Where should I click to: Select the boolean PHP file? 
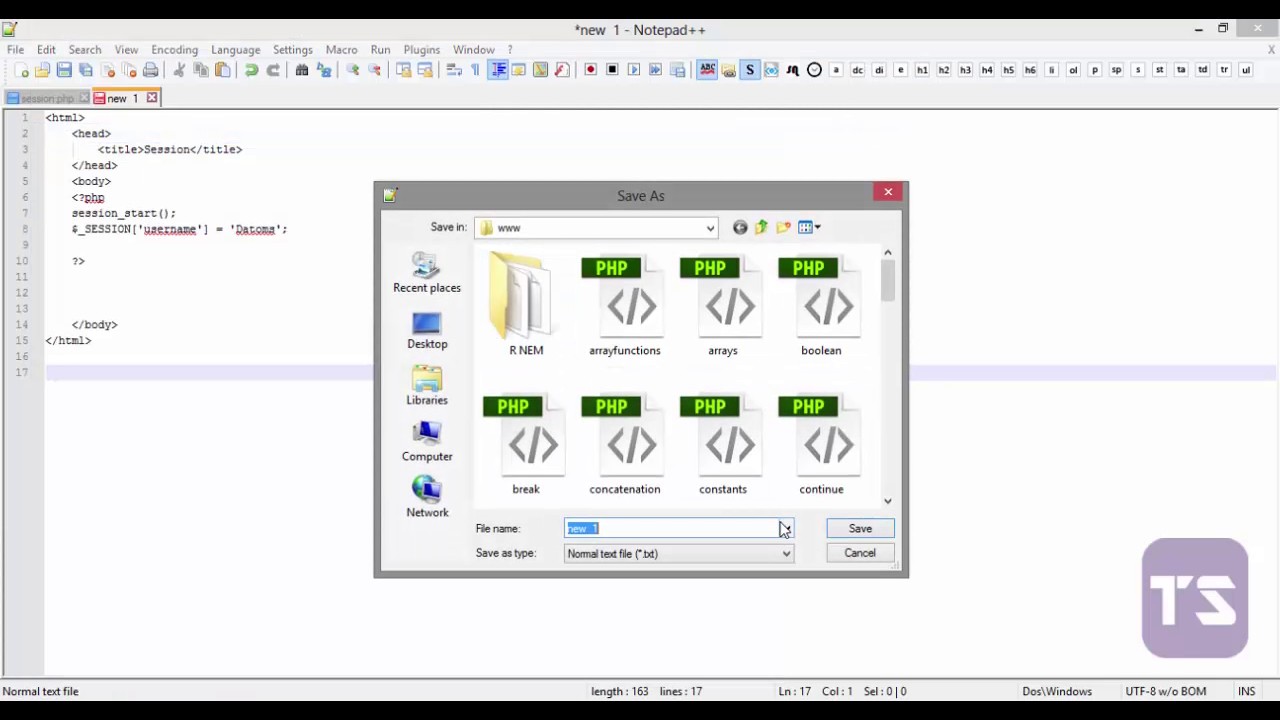click(821, 306)
